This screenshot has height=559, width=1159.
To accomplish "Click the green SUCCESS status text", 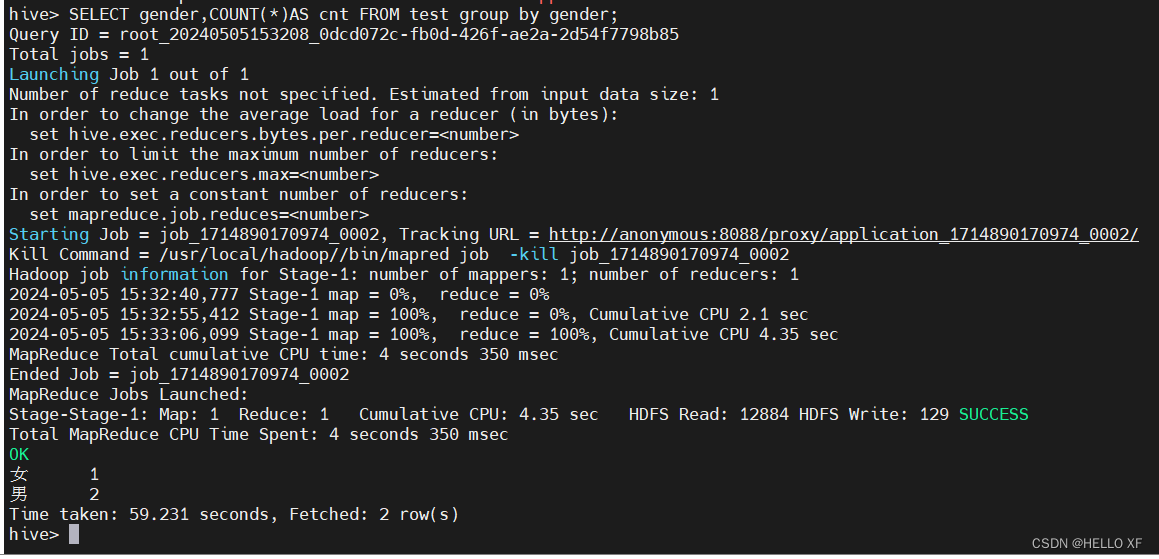I will coord(993,414).
